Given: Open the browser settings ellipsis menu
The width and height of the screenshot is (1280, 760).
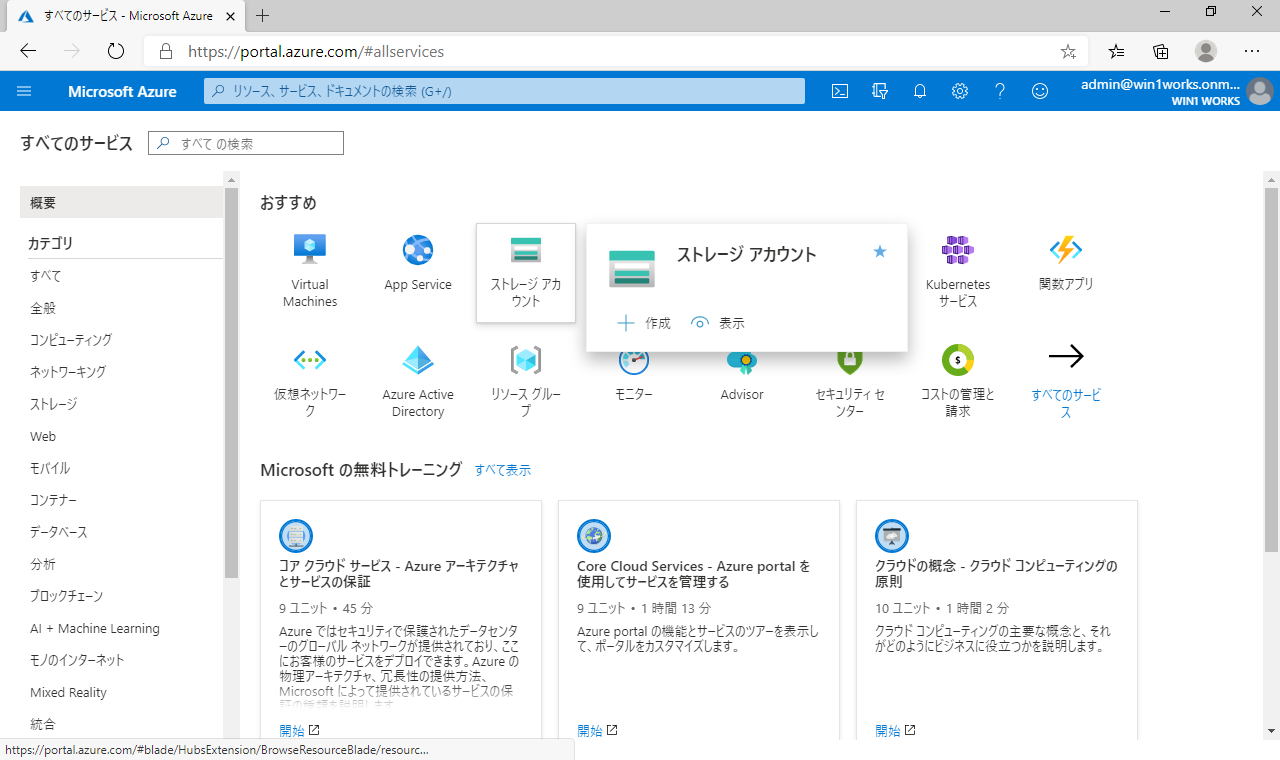Looking at the screenshot, I should click(x=1252, y=51).
